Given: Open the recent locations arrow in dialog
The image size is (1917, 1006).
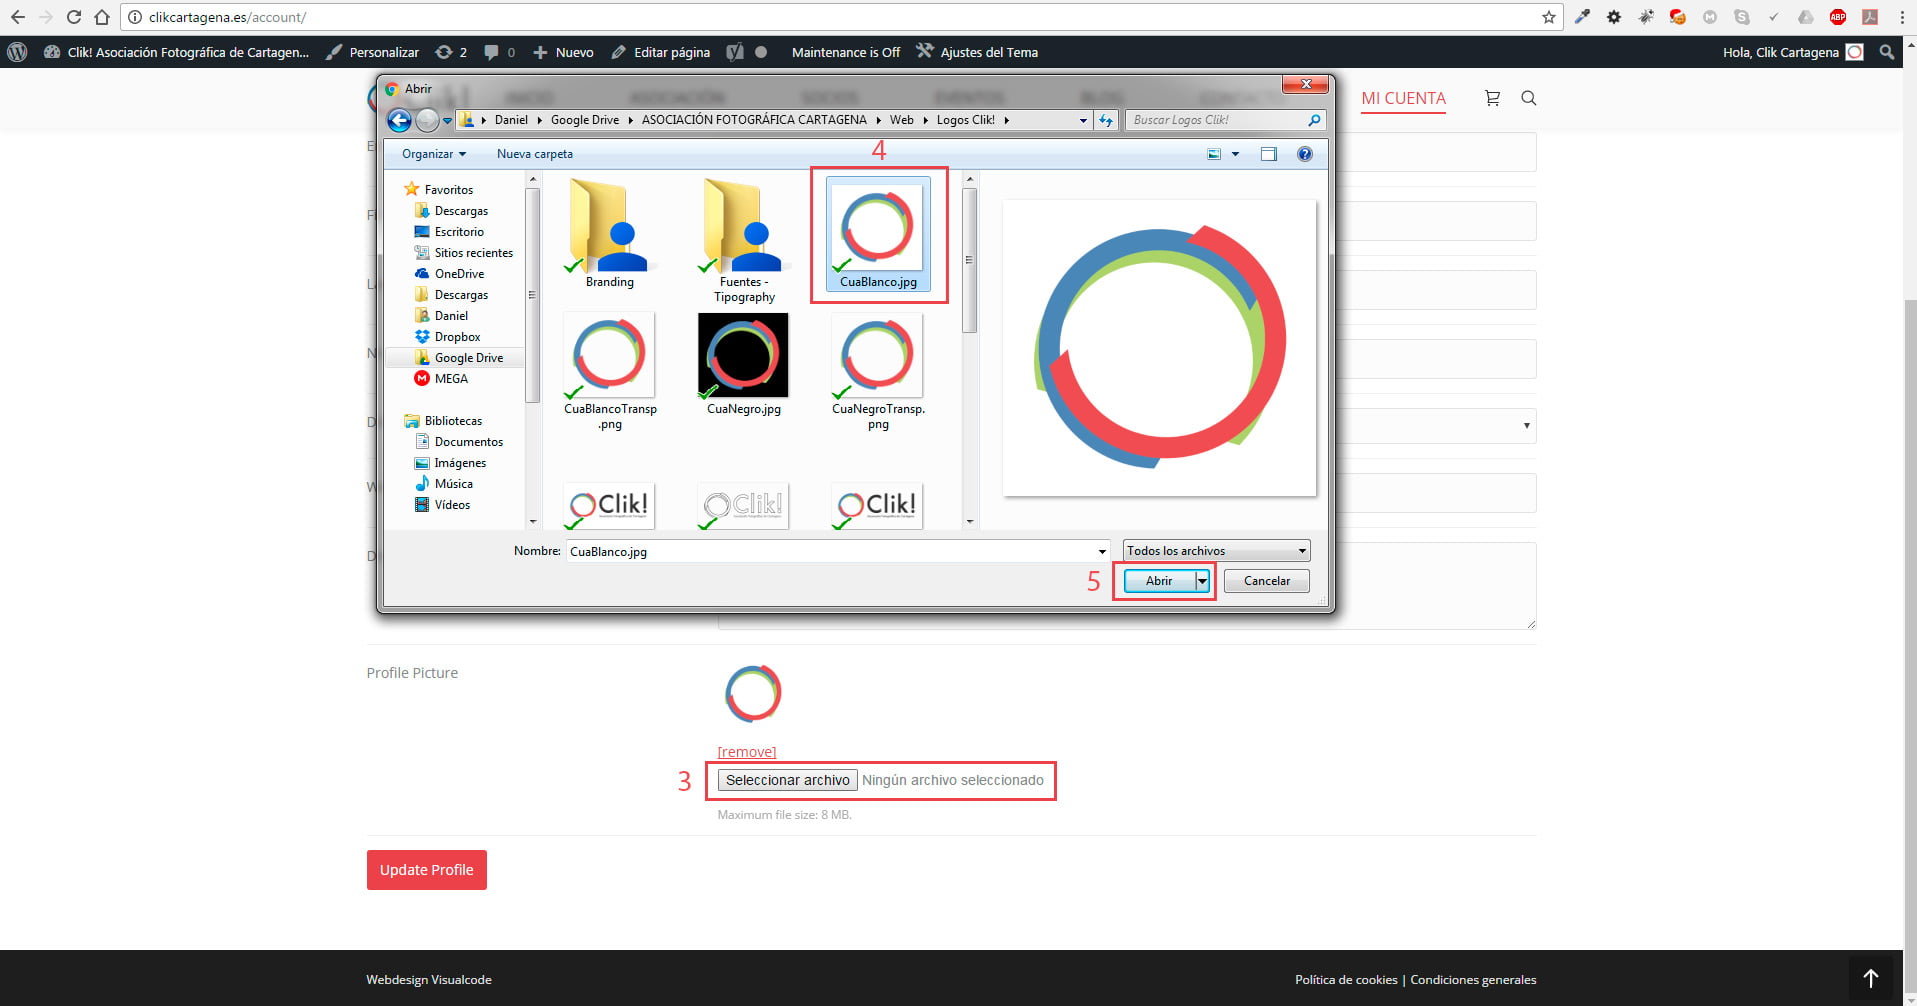Looking at the screenshot, I should click(x=447, y=120).
